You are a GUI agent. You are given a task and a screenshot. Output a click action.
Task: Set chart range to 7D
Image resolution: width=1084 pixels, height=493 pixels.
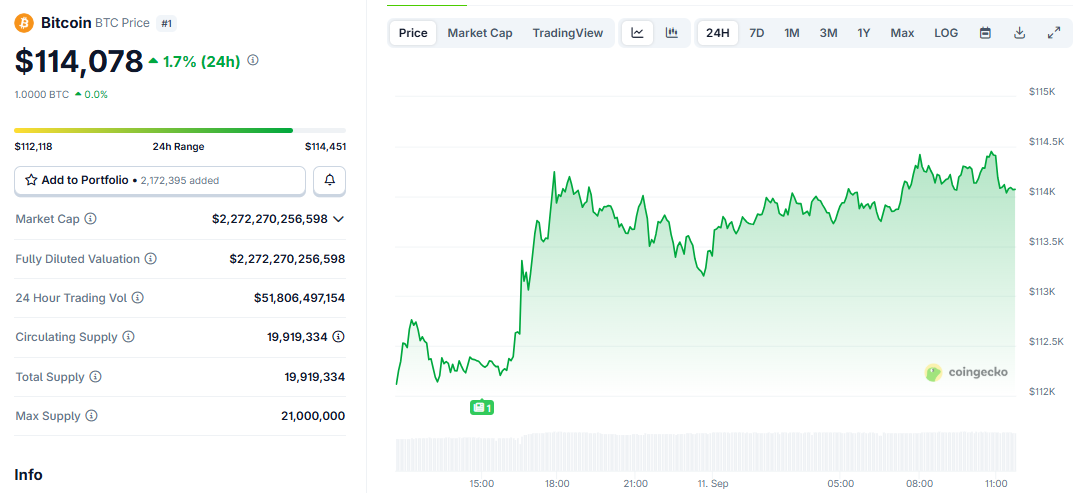(x=757, y=32)
